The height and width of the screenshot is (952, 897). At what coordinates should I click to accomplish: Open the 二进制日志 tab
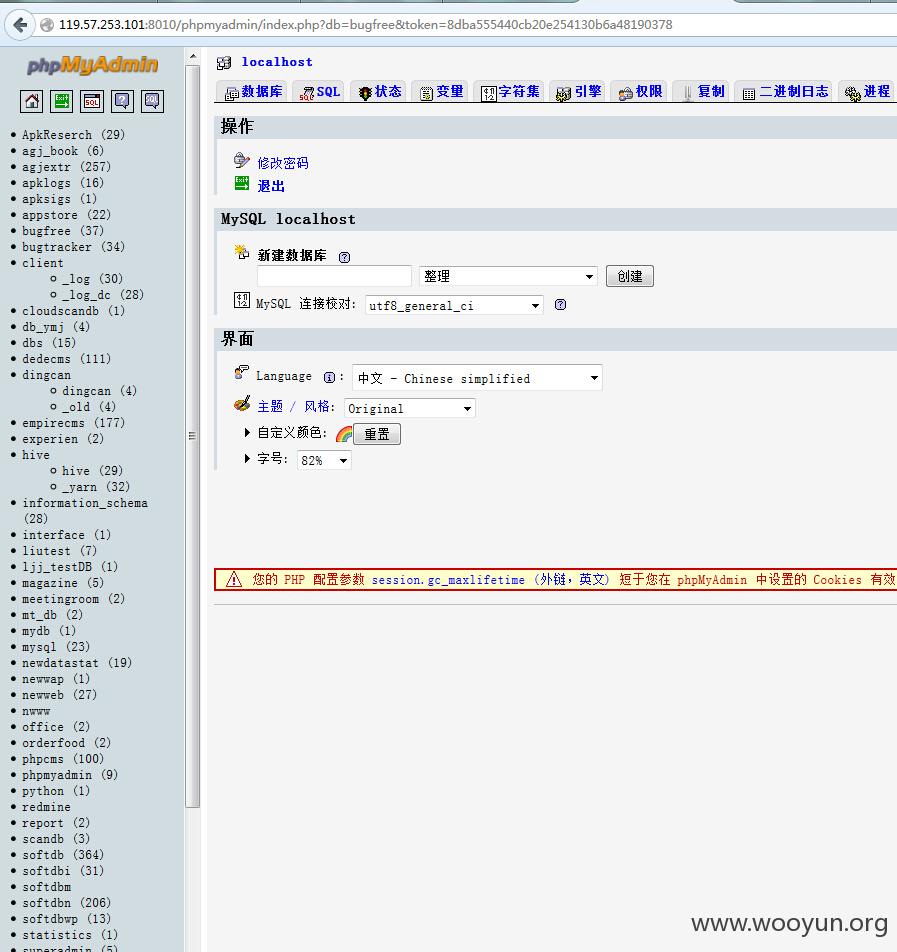click(785, 92)
